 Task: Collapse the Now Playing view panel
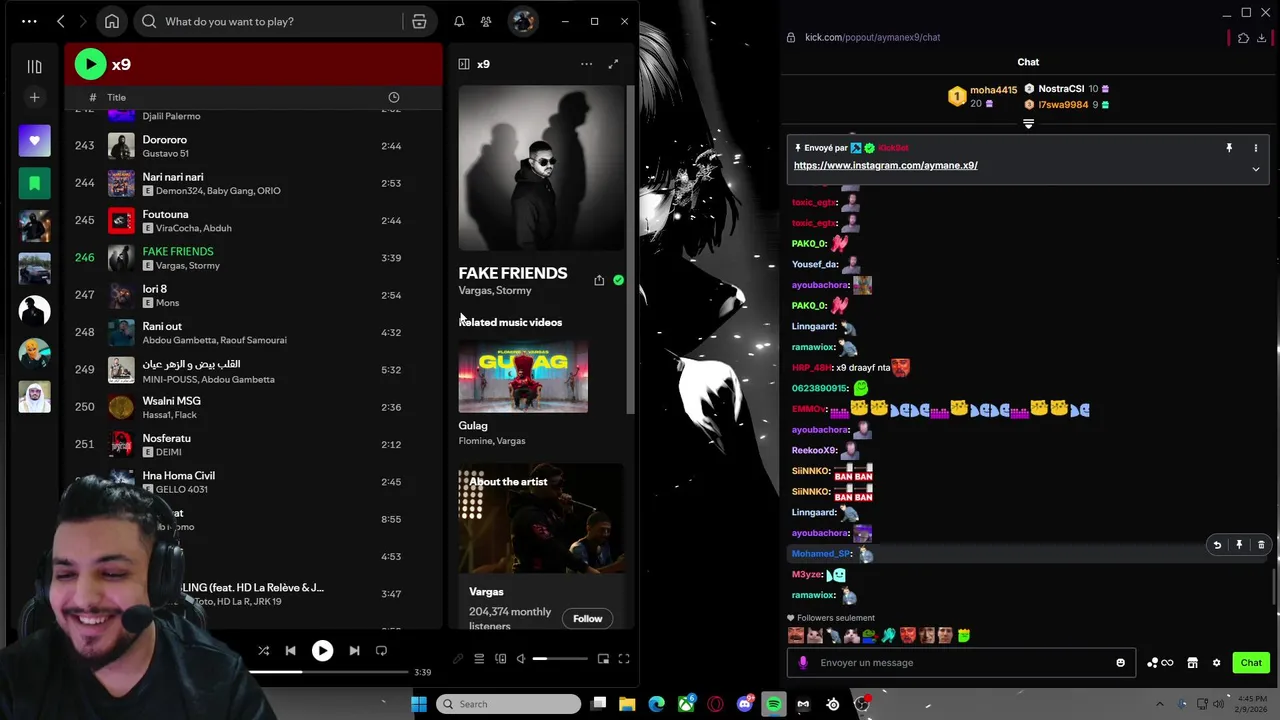464,64
